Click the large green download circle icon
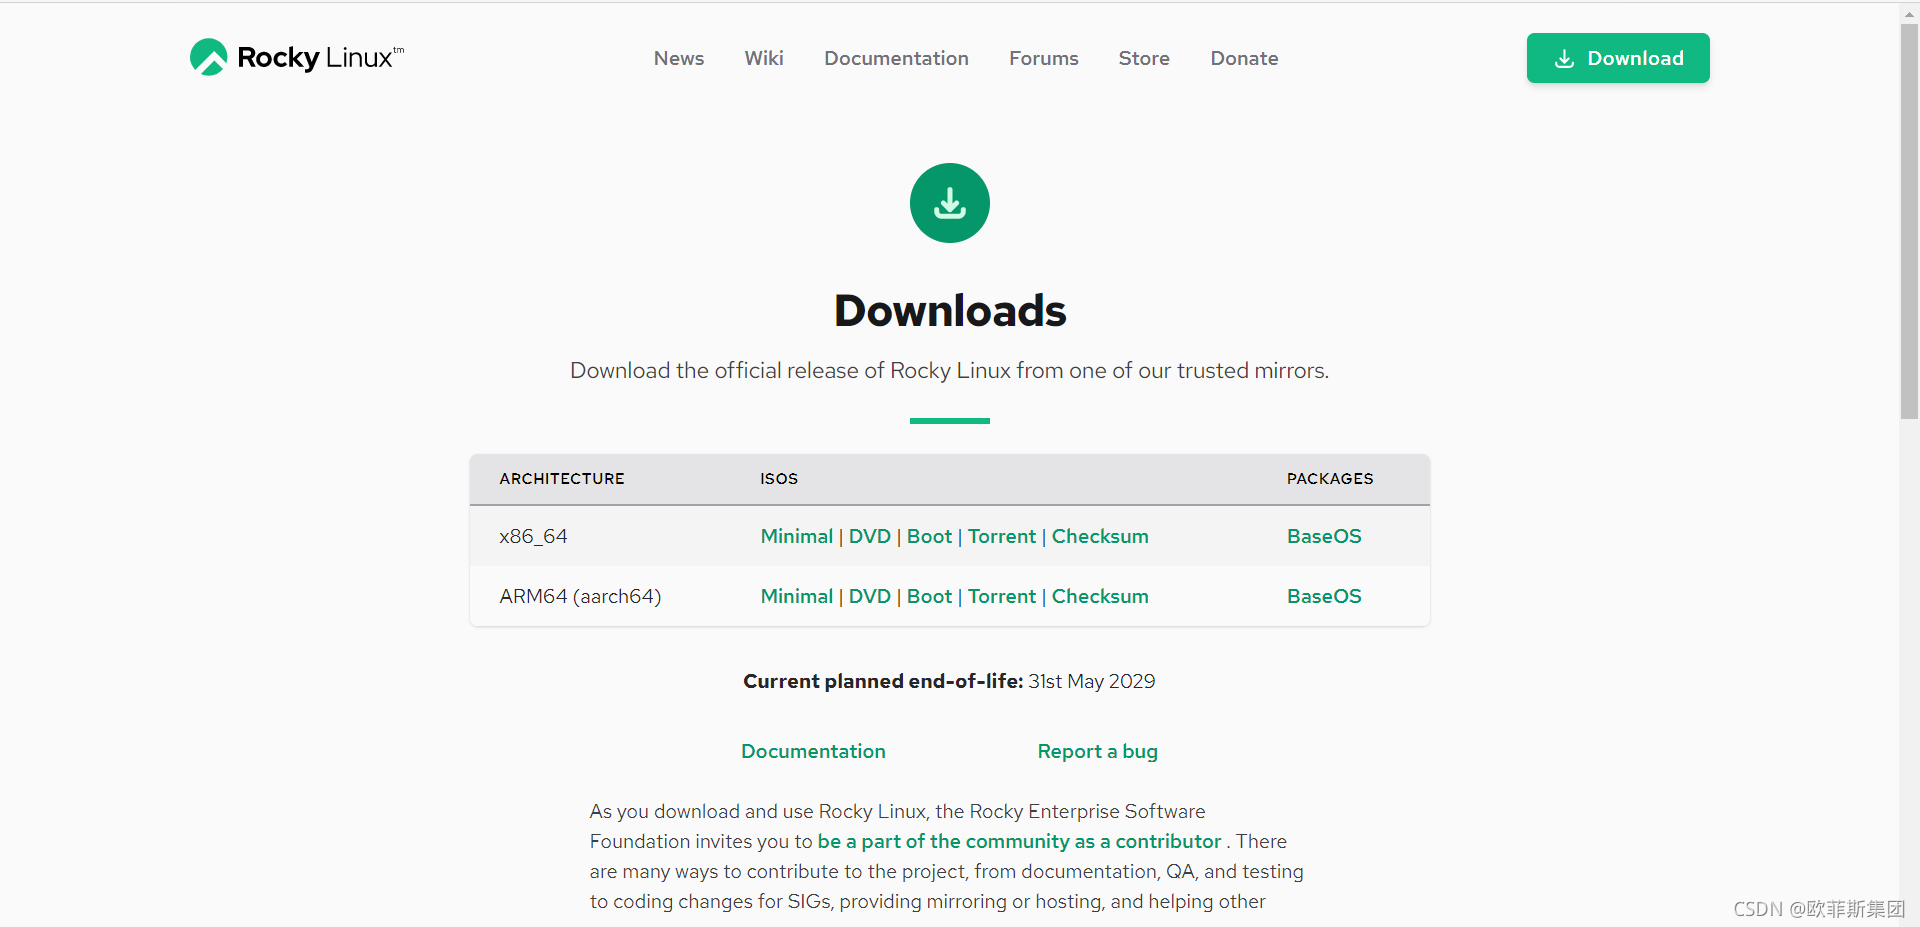Viewport: 1920px width, 927px height. pos(950,203)
